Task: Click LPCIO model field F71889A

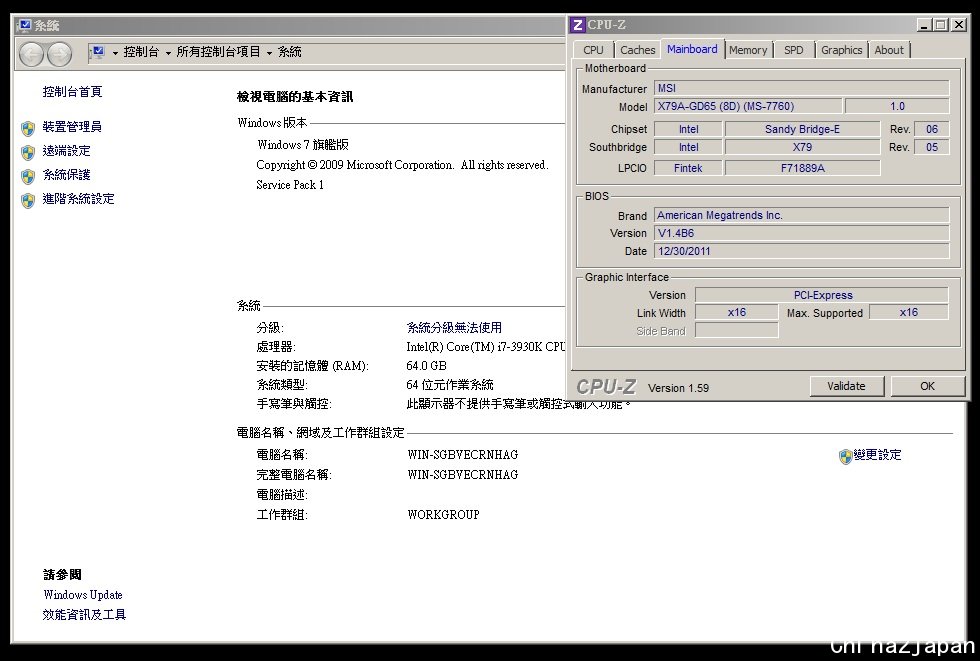Action: tap(802, 168)
